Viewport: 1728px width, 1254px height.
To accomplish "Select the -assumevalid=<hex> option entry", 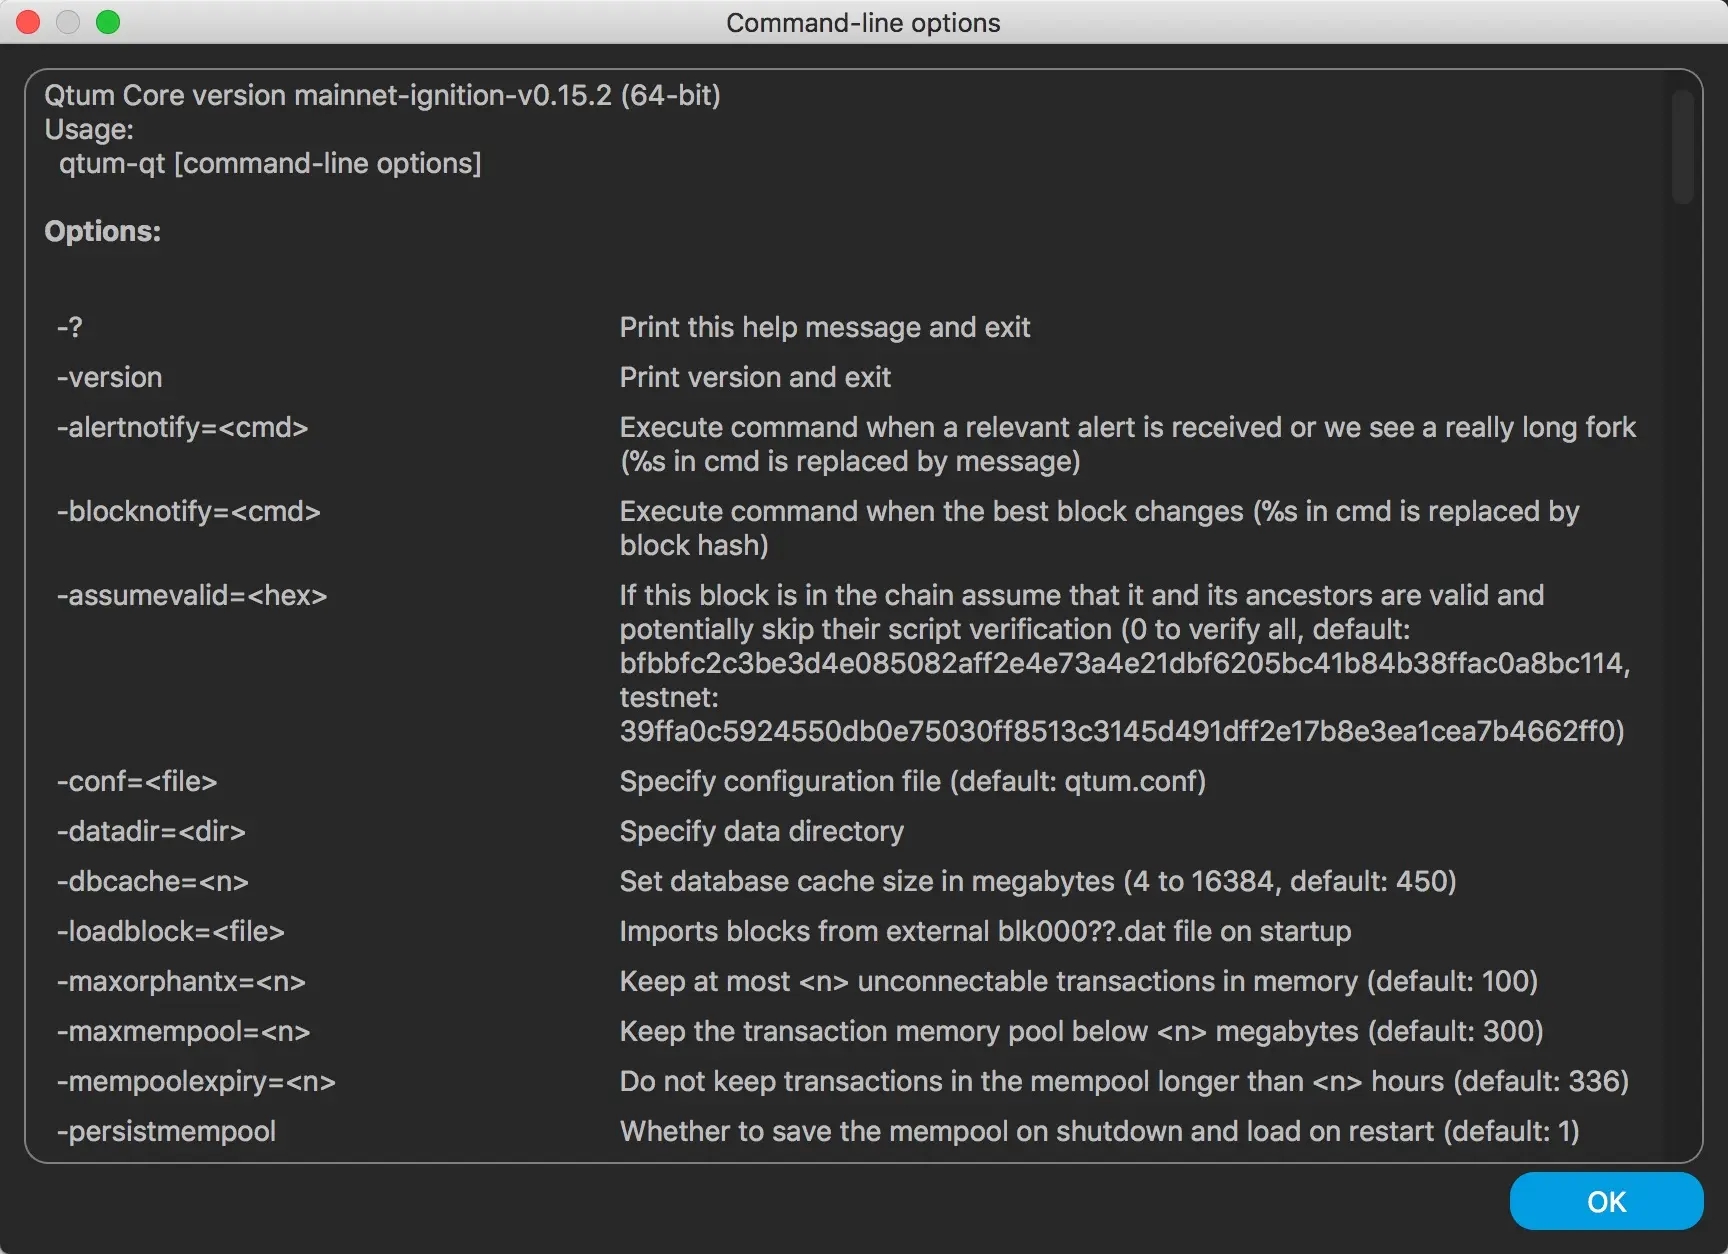I will [192, 595].
